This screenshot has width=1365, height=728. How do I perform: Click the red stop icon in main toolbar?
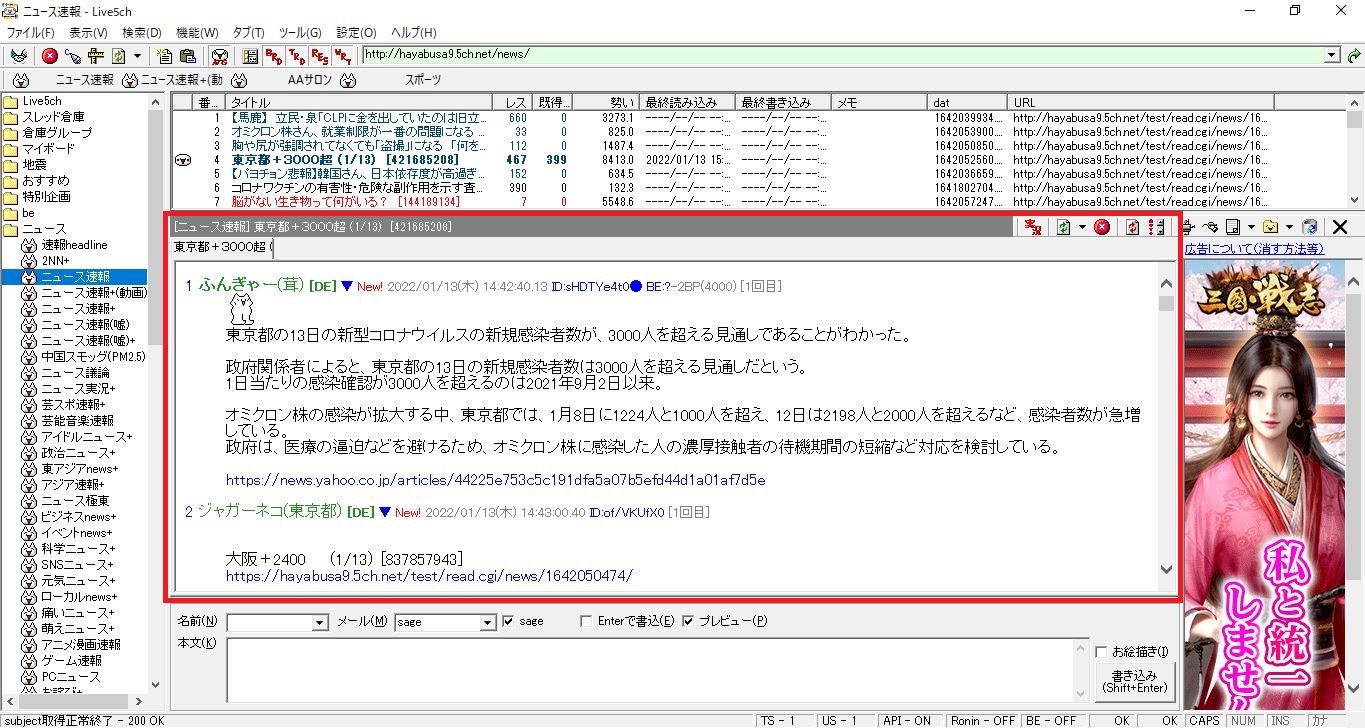point(50,56)
